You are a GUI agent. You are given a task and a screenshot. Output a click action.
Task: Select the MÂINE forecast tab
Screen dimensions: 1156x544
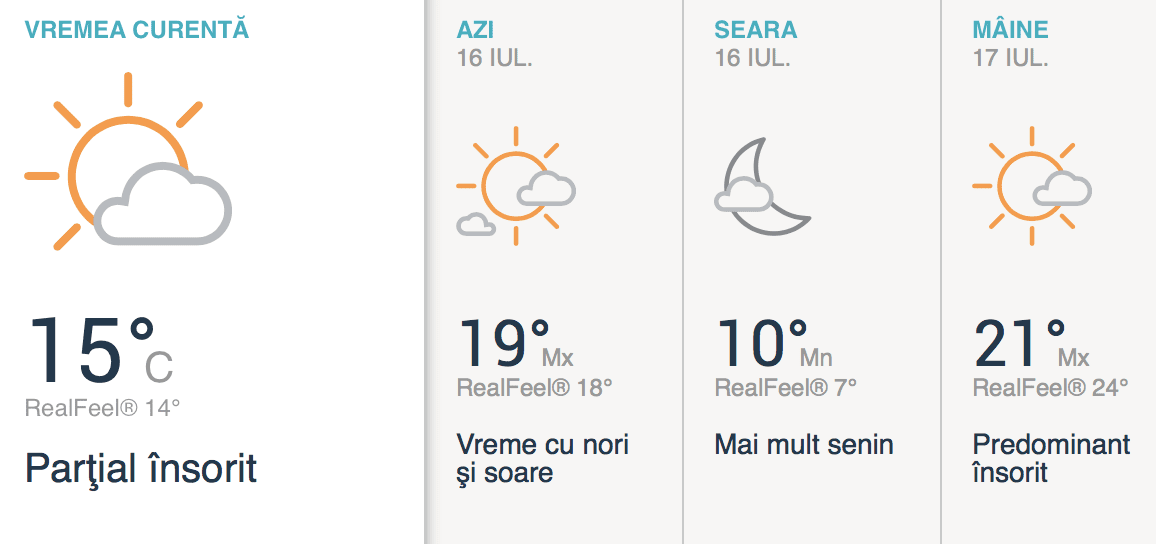(x=1011, y=30)
